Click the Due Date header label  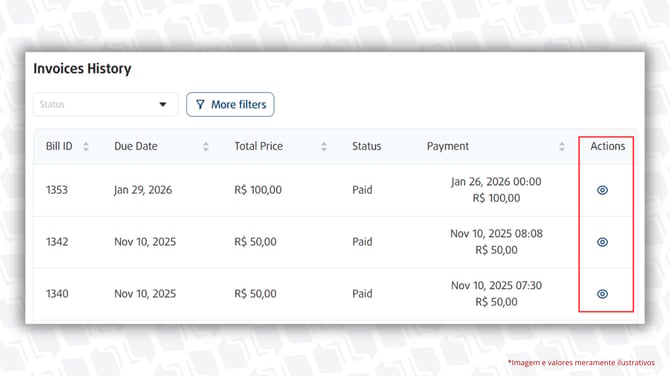click(136, 146)
